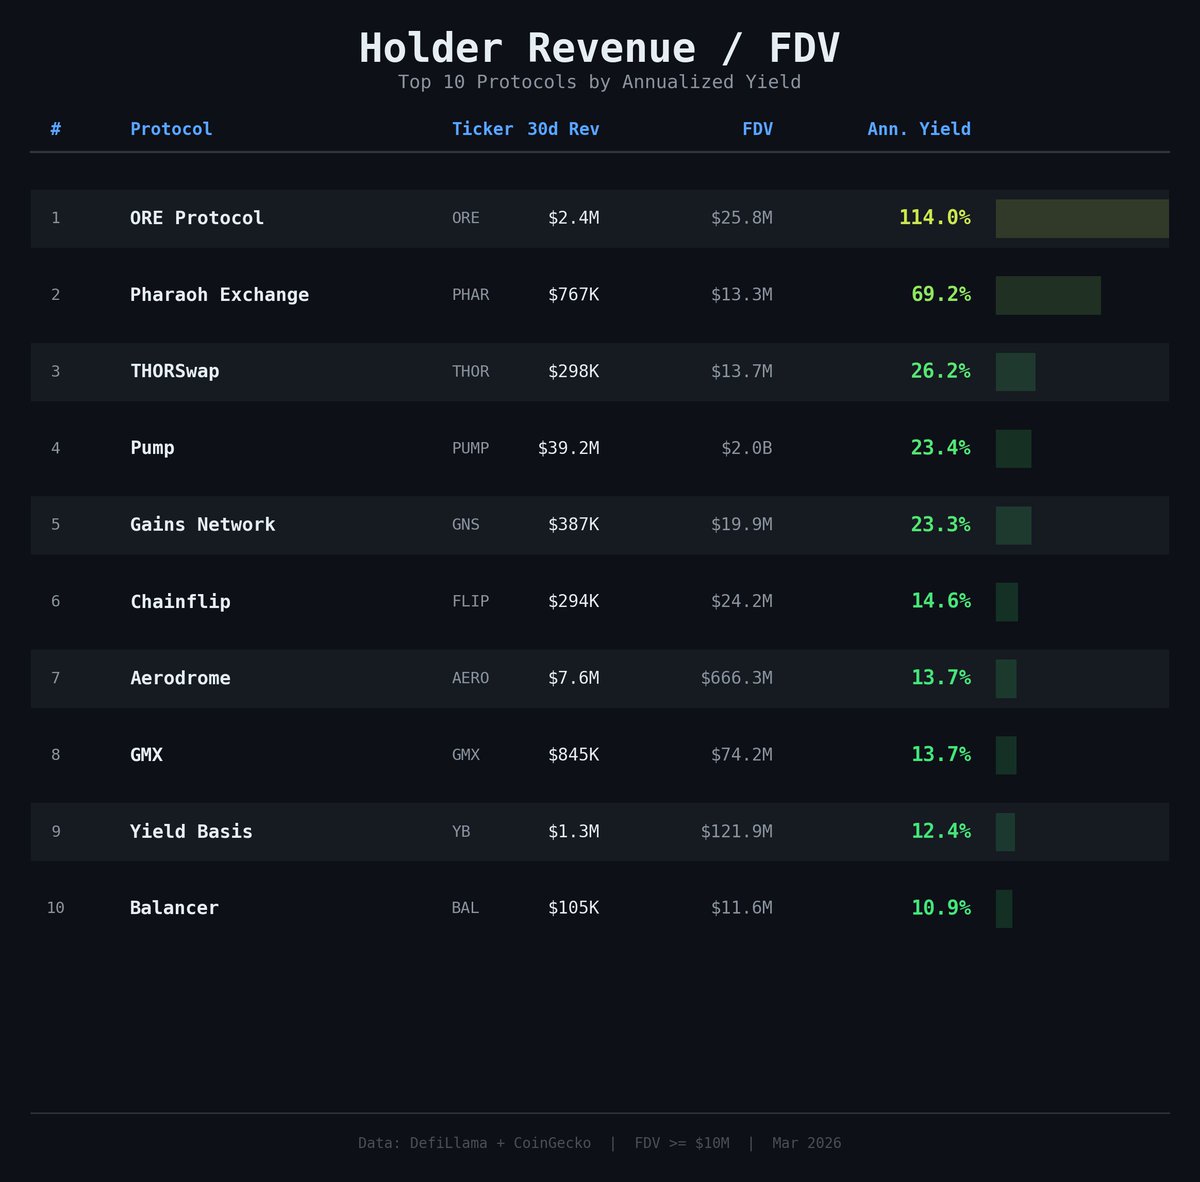Click the Ann. Yield column header
Image resolution: width=1200 pixels, height=1182 pixels.
919,129
